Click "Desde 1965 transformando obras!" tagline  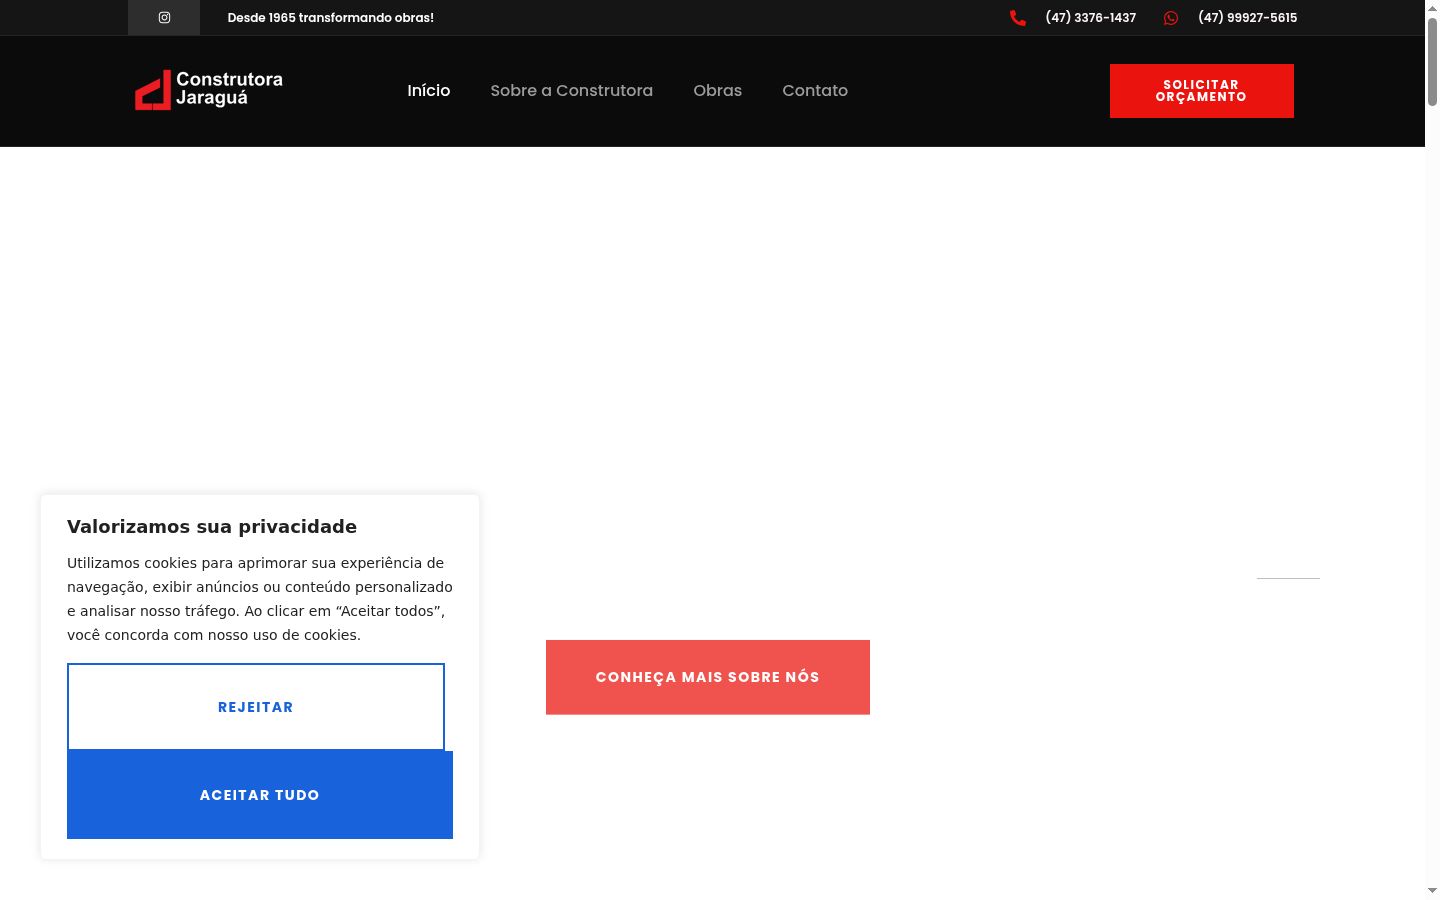331,18
